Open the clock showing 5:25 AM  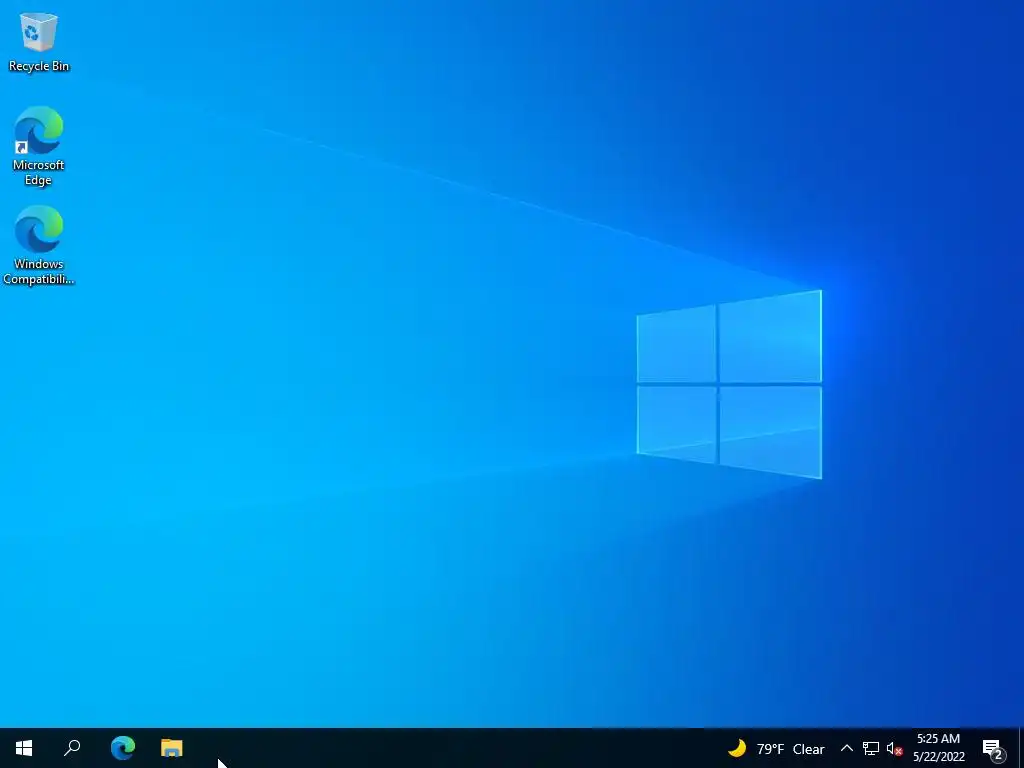pyautogui.click(x=938, y=739)
